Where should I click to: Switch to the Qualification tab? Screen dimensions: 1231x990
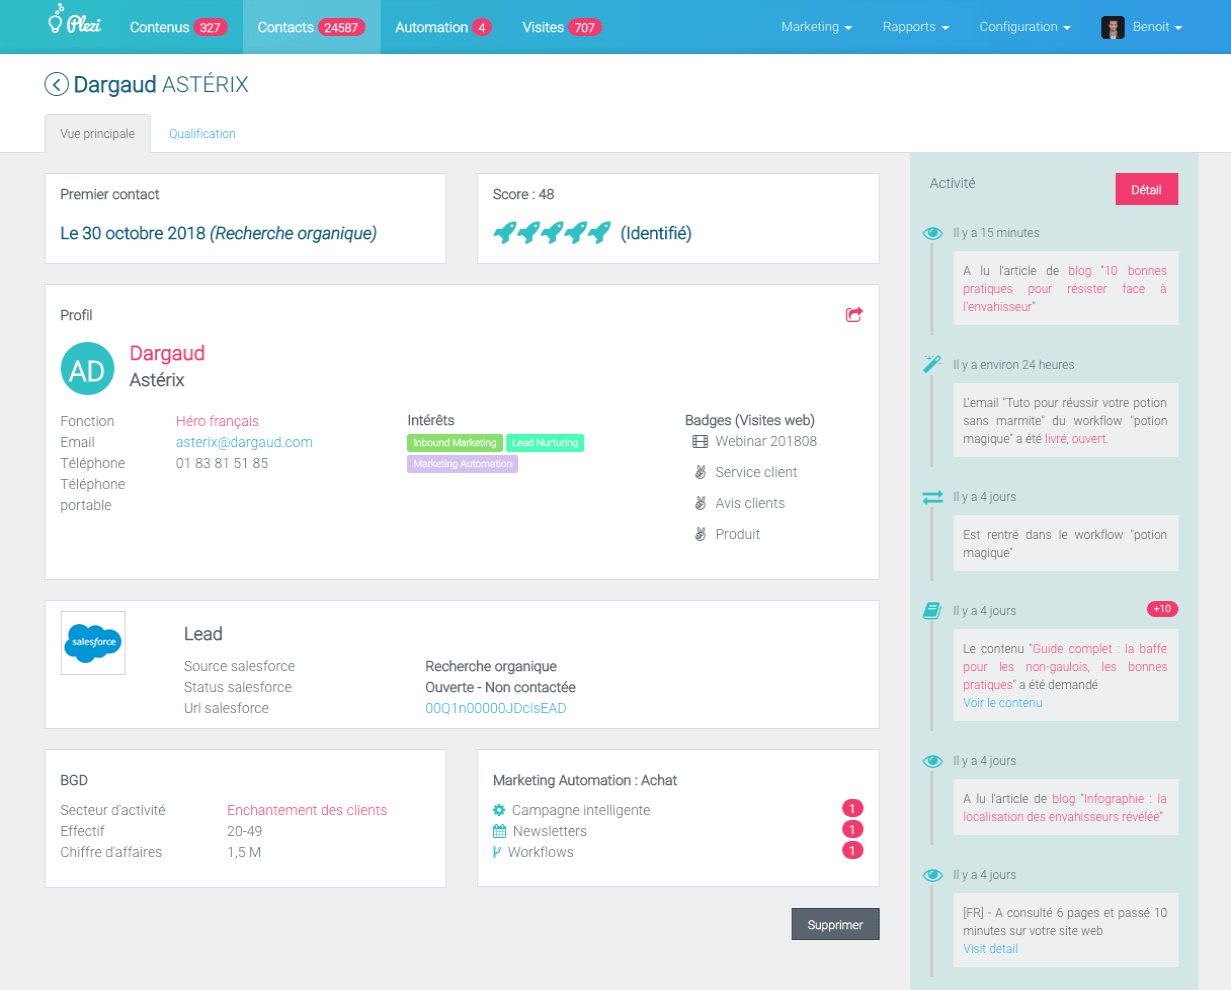pos(202,134)
